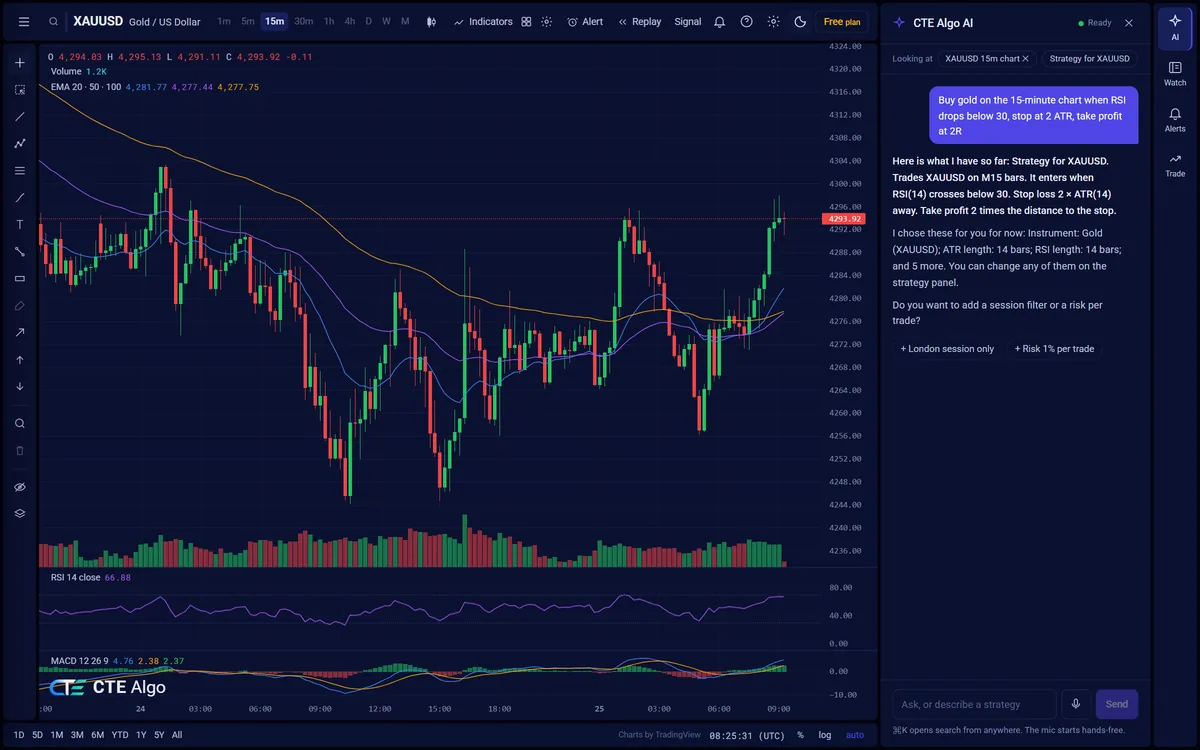Remove the XAUUSD 15m chart context chip
Viewport: 1200px width, 750px height.
[x=1025, y=59]
